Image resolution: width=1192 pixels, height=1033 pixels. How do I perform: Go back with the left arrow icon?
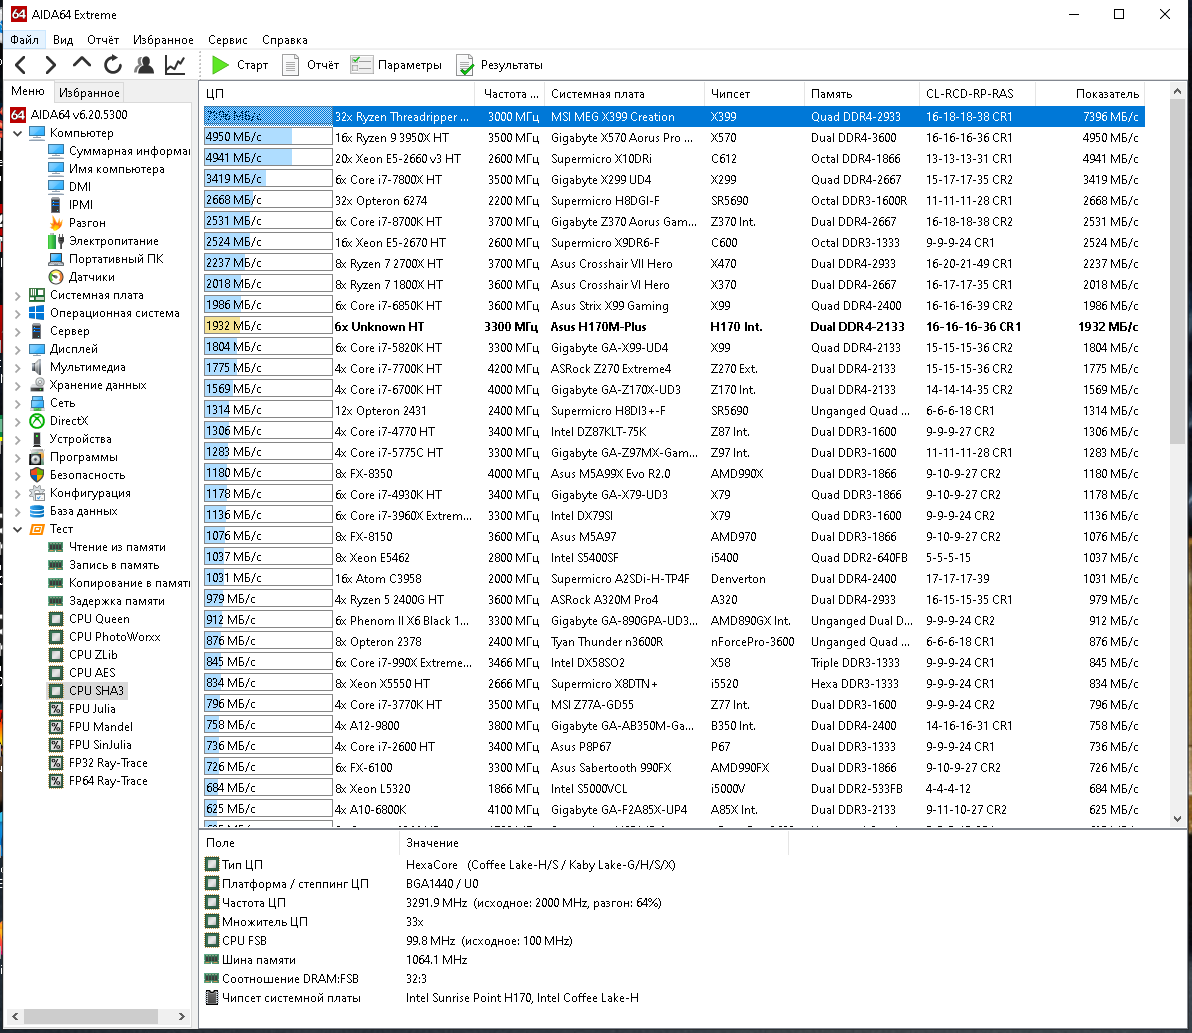21,65
